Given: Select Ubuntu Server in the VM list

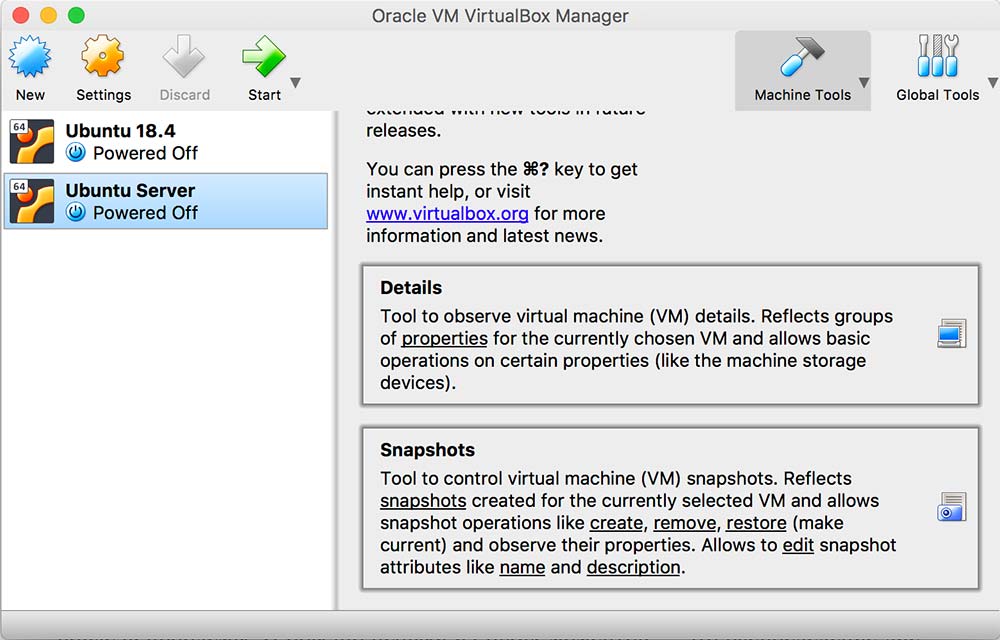Looking at the screenshot, I should click(166, 201).
